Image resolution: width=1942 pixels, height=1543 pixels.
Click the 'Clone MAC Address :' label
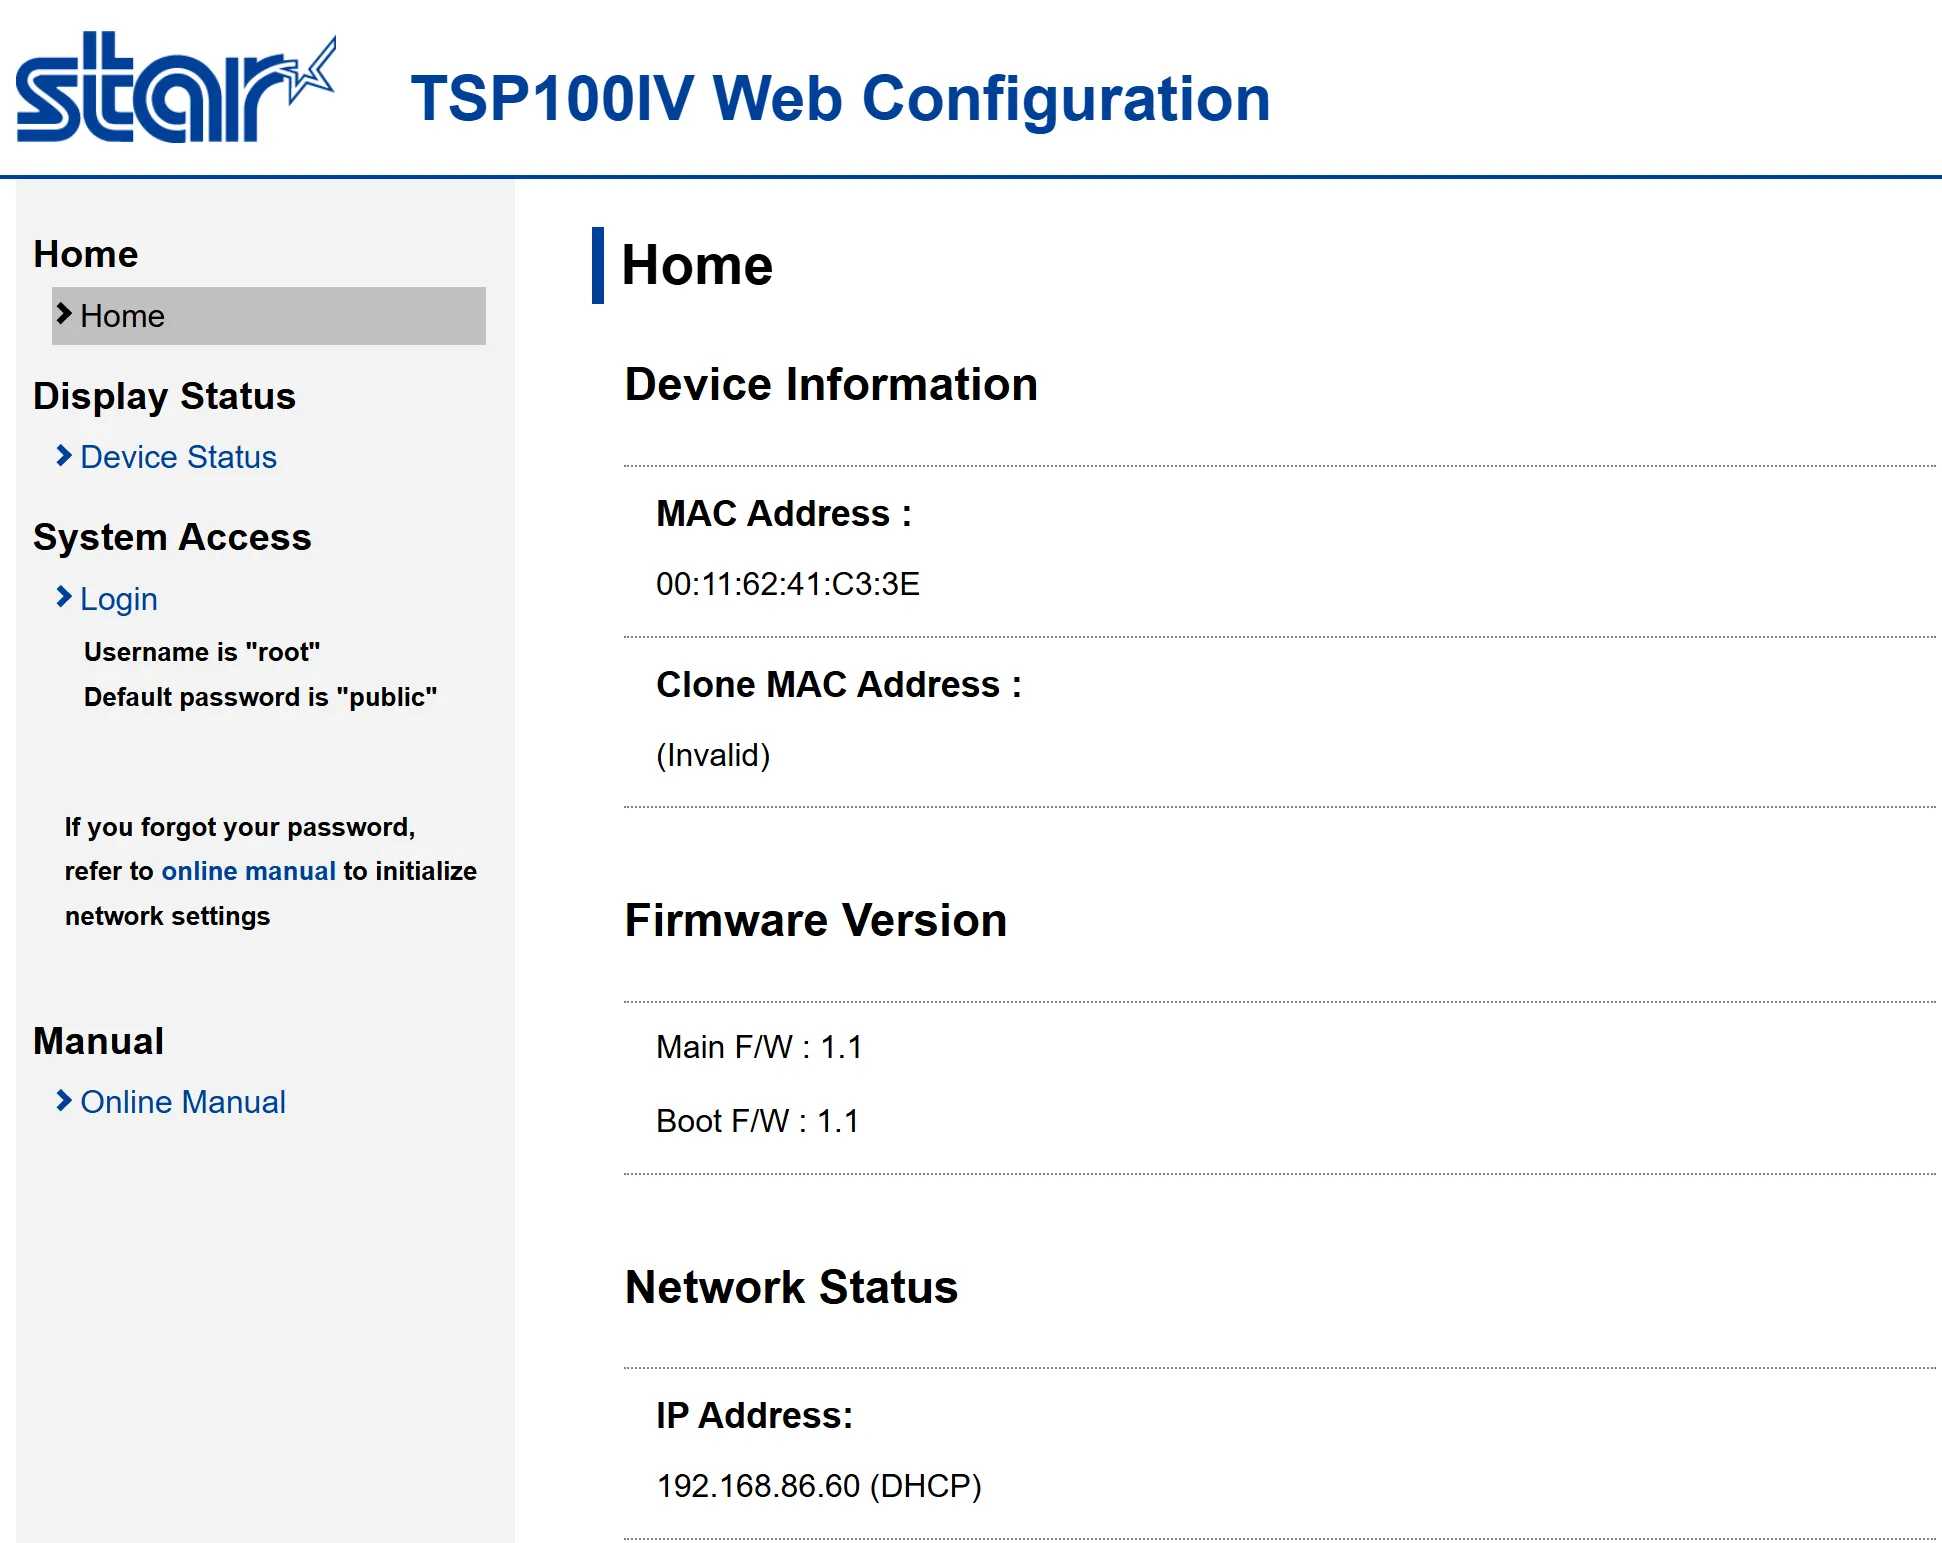(839, 684)
